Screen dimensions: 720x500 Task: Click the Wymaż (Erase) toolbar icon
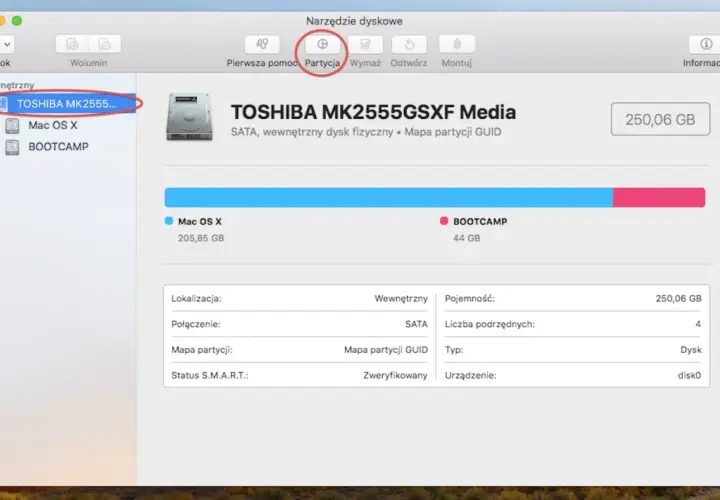[x=366, y=45]
